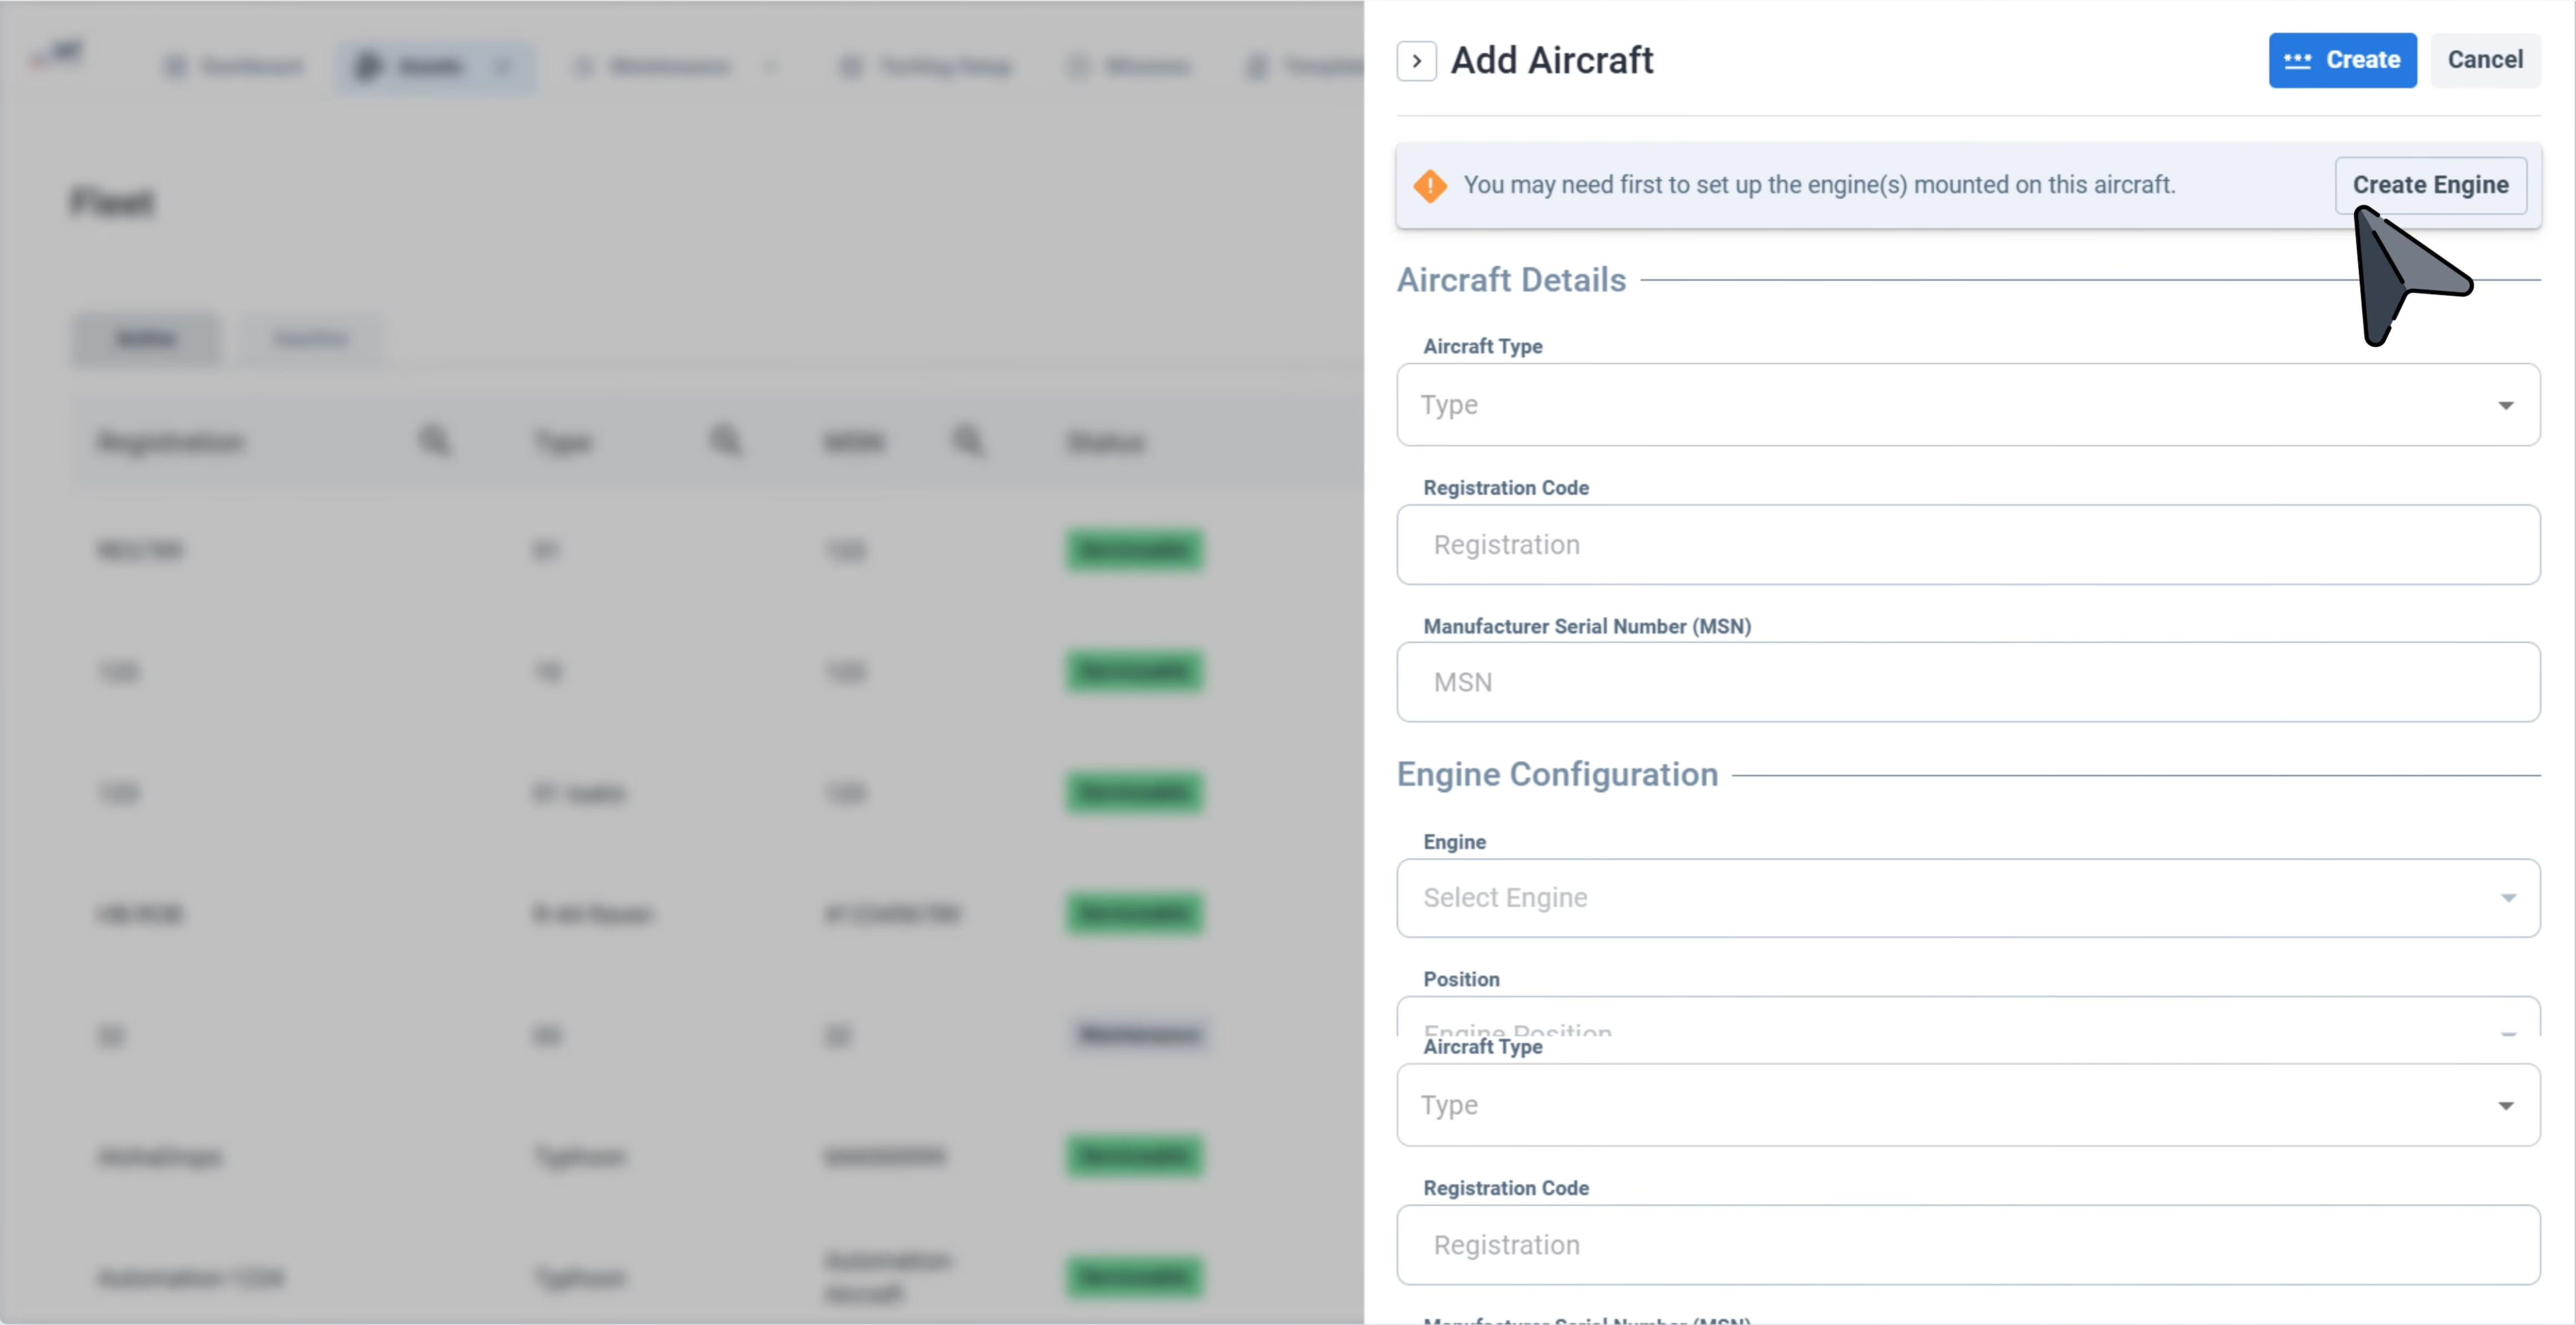Click the Type column search icon
This screenshot has width=2576, height=1325.
[726, 440]
